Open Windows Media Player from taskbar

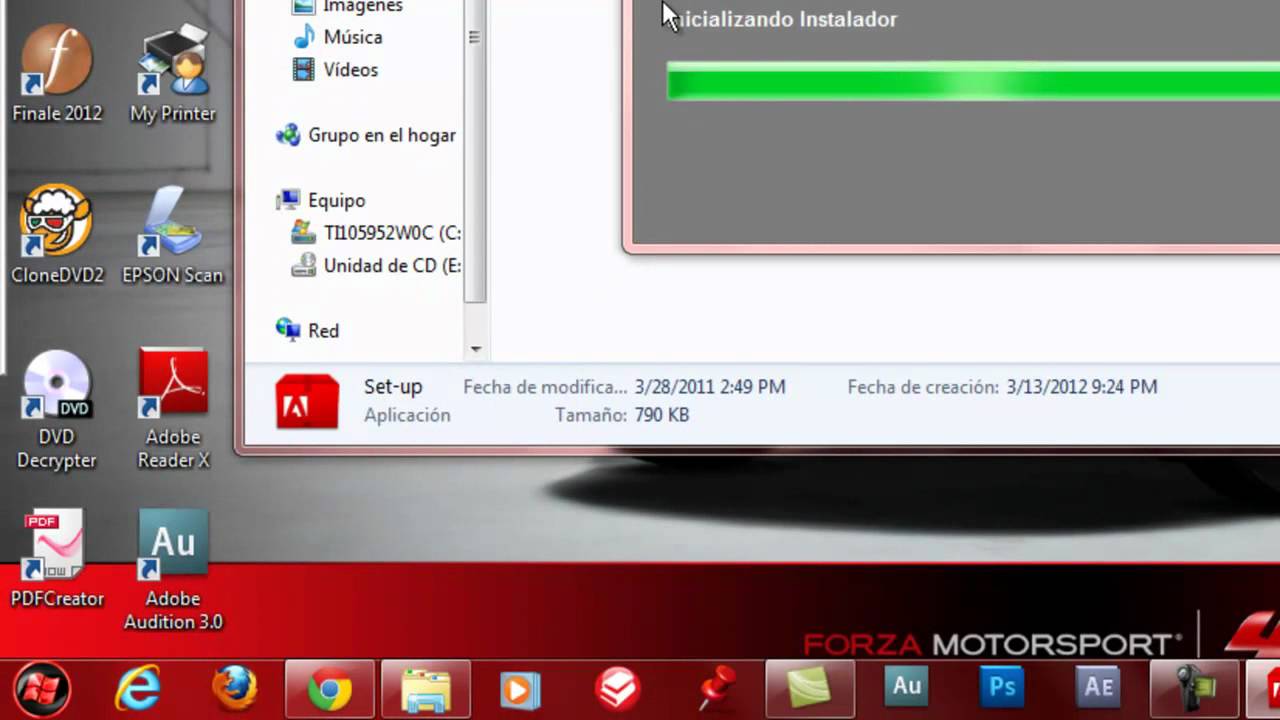coord(521,689)
